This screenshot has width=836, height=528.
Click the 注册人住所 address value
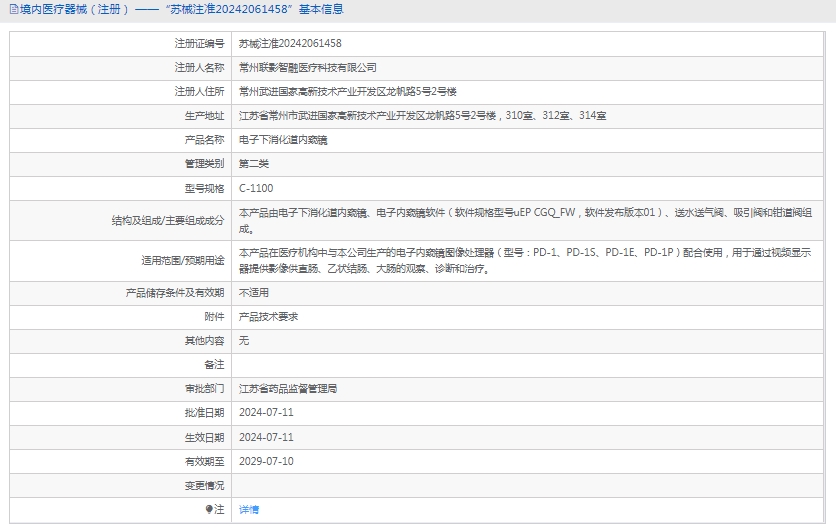tap(347, 92)
